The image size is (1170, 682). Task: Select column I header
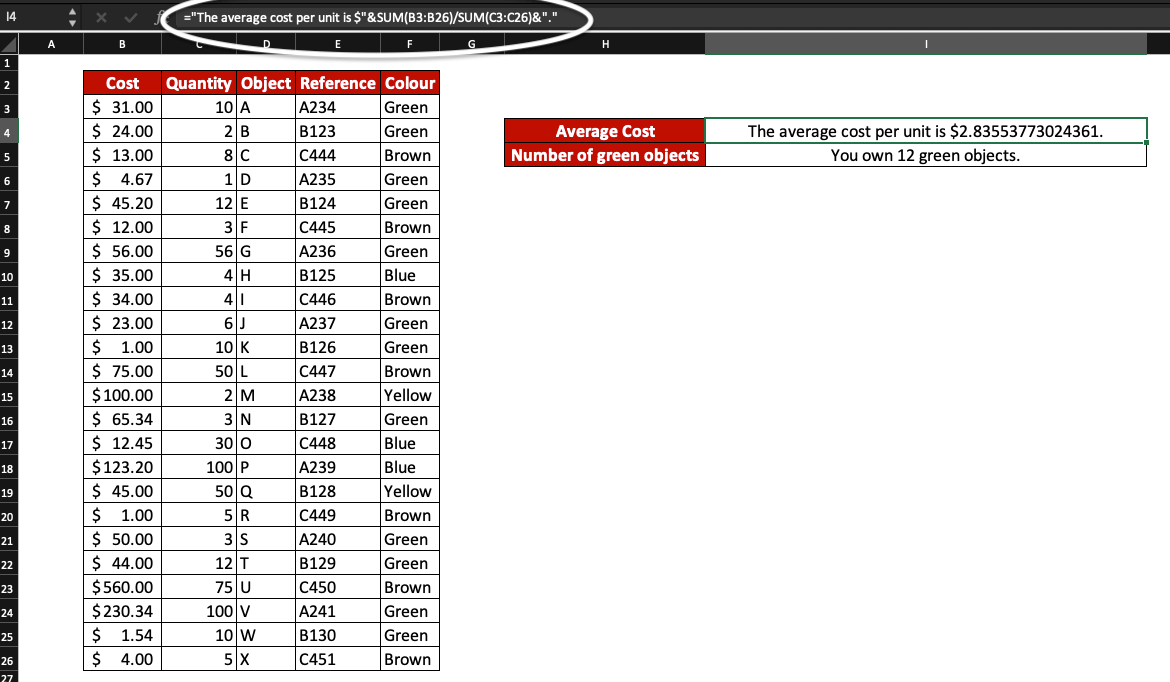[x=925, y=43]
